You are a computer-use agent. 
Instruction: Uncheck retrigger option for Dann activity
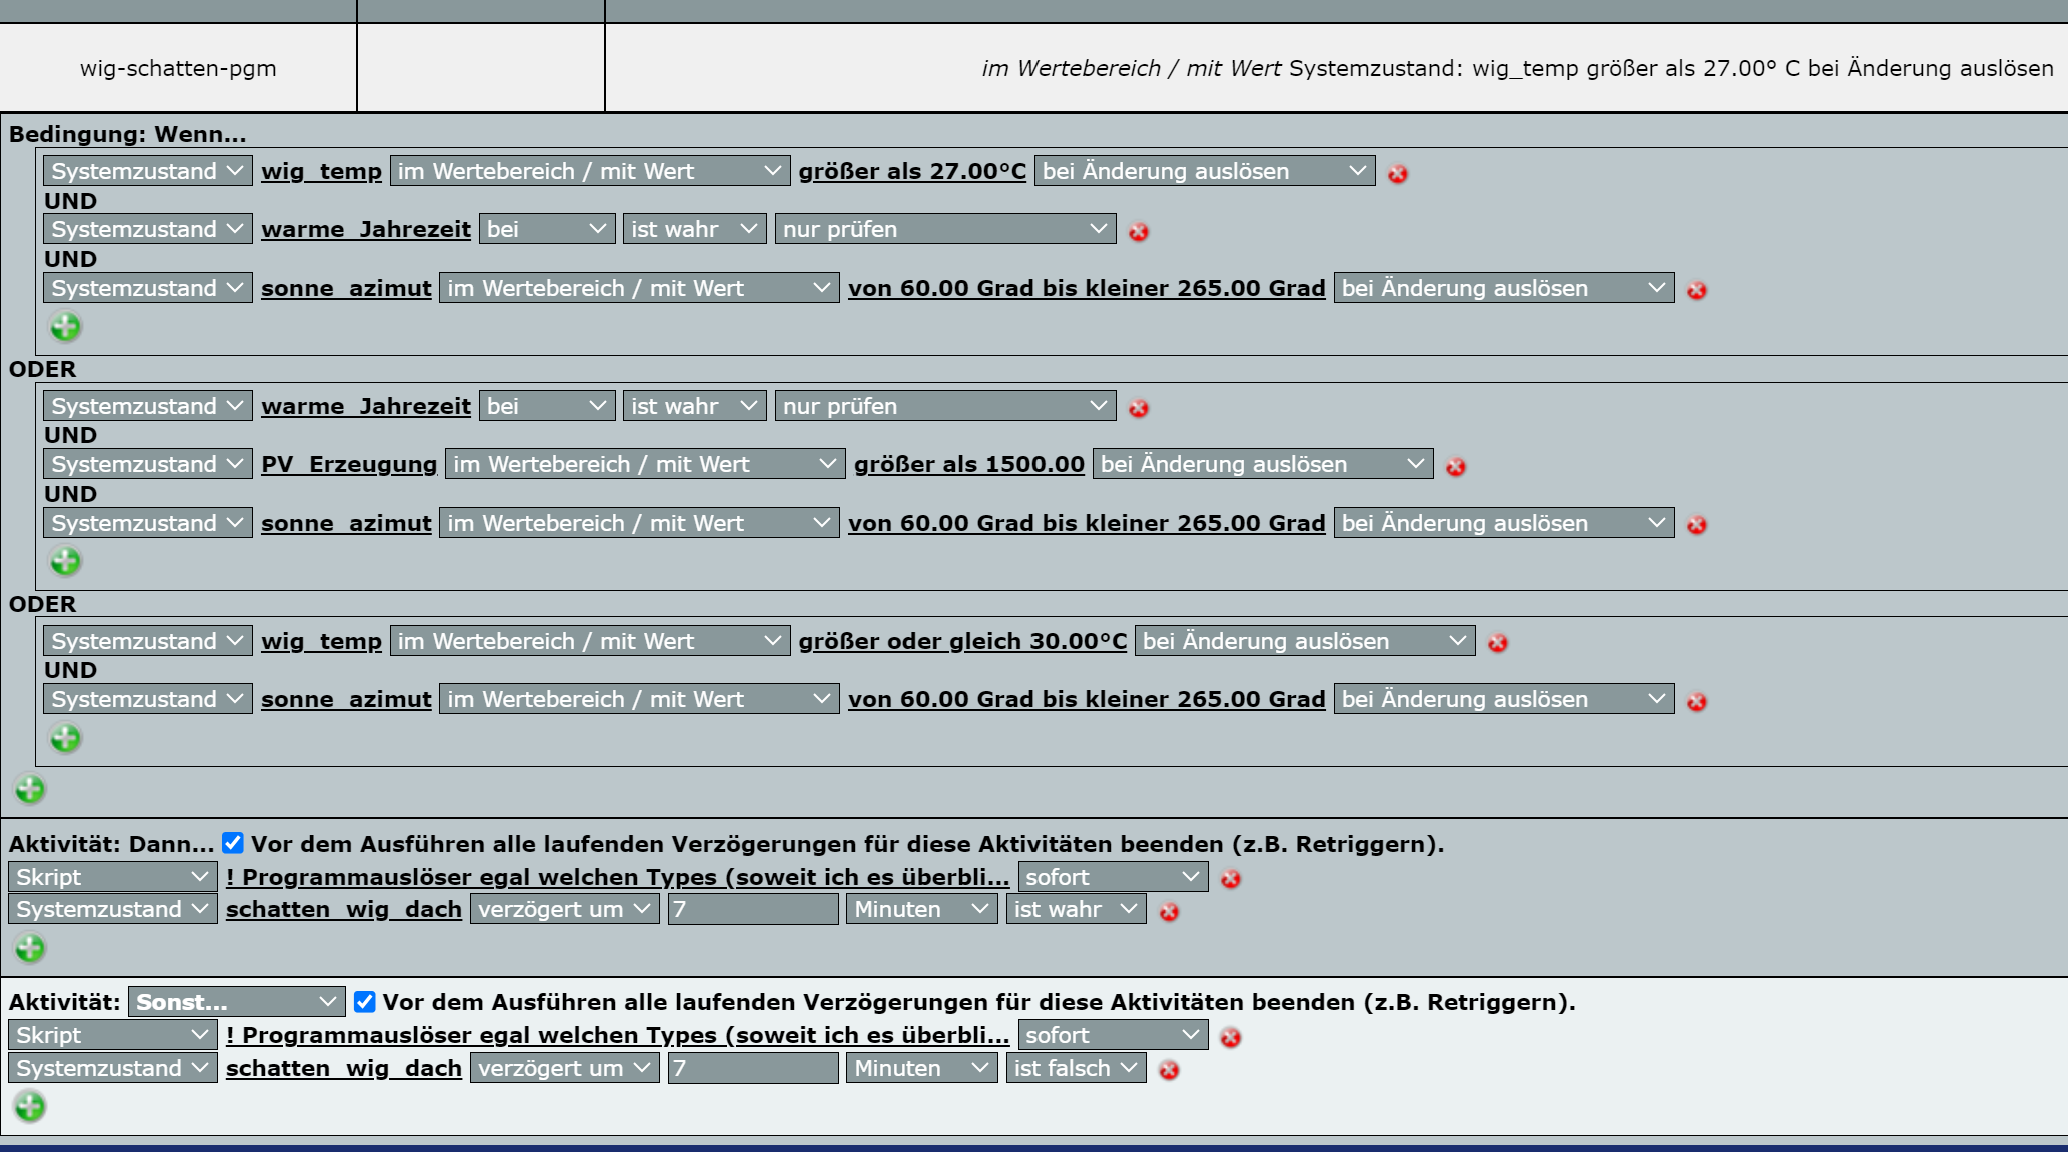point(233,843)
